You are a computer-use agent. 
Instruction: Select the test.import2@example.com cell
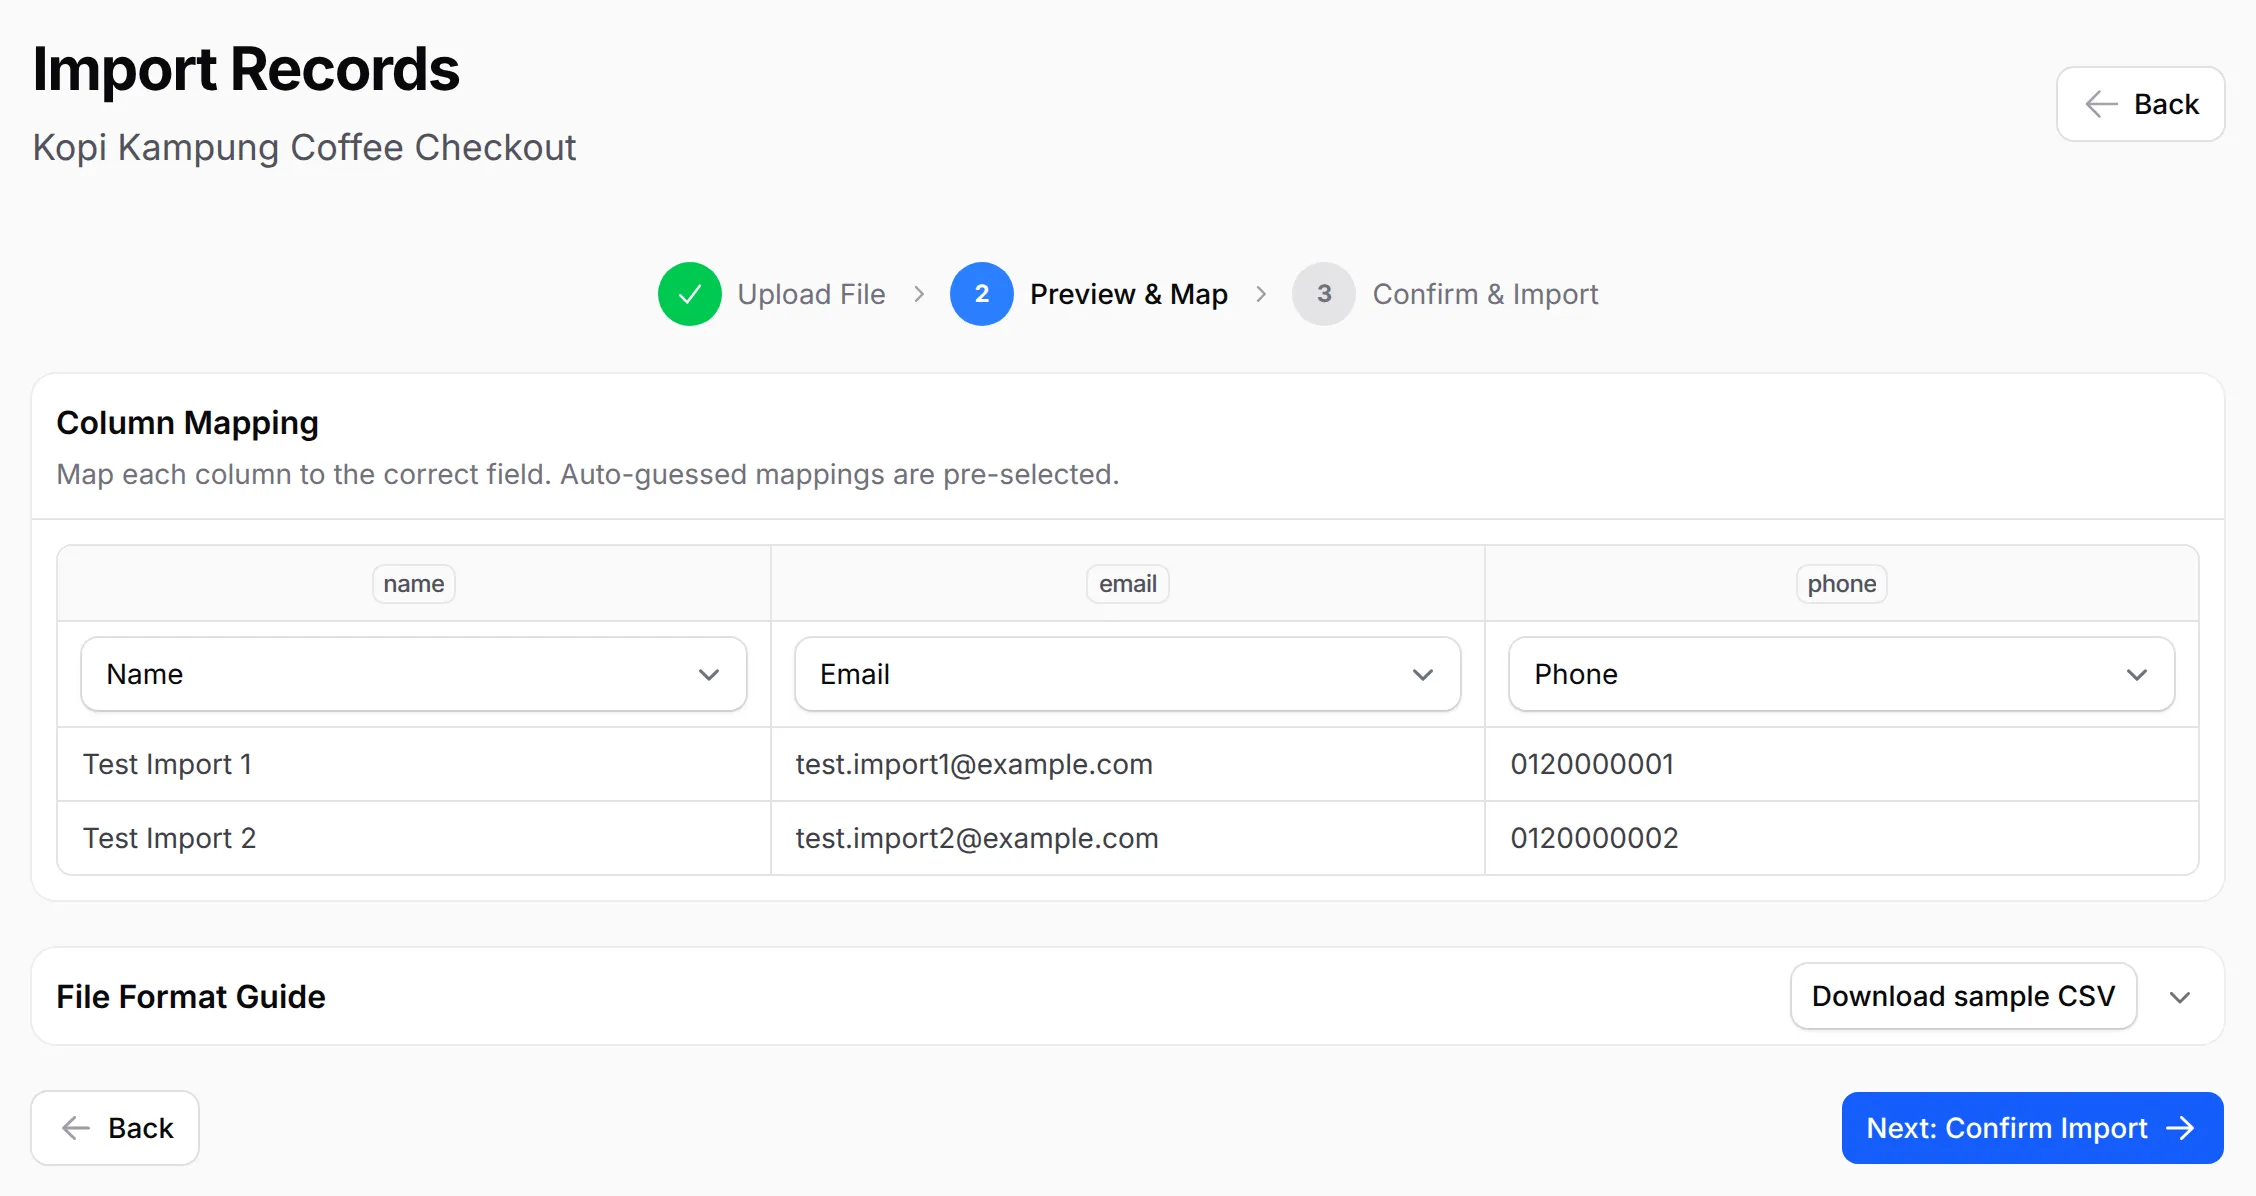click(1127, 838)
